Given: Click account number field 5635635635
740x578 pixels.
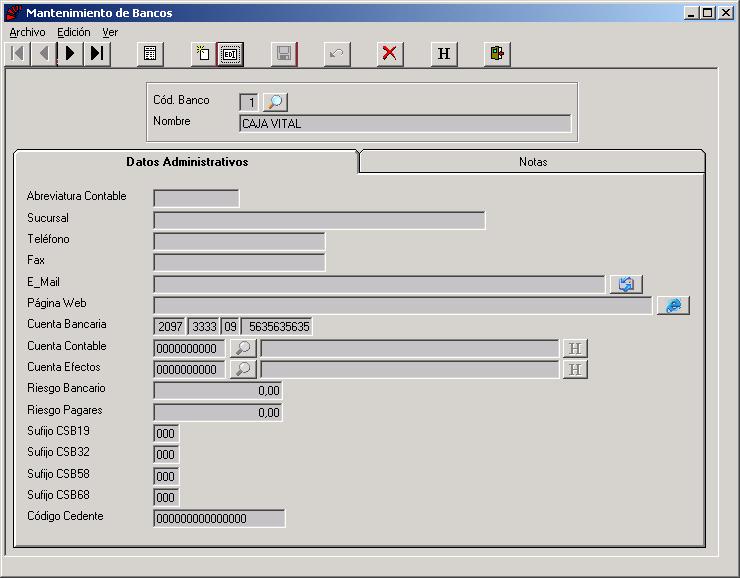Looking at the screenshot, I should pos(277,327).
